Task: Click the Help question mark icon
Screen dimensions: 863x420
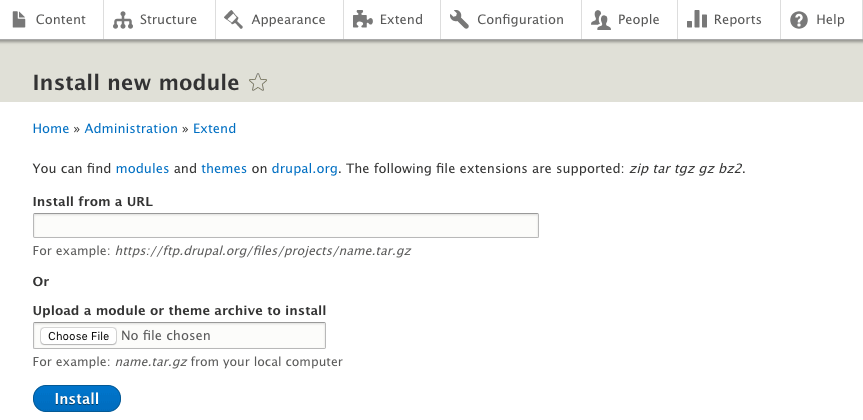Action: [799, 19]
